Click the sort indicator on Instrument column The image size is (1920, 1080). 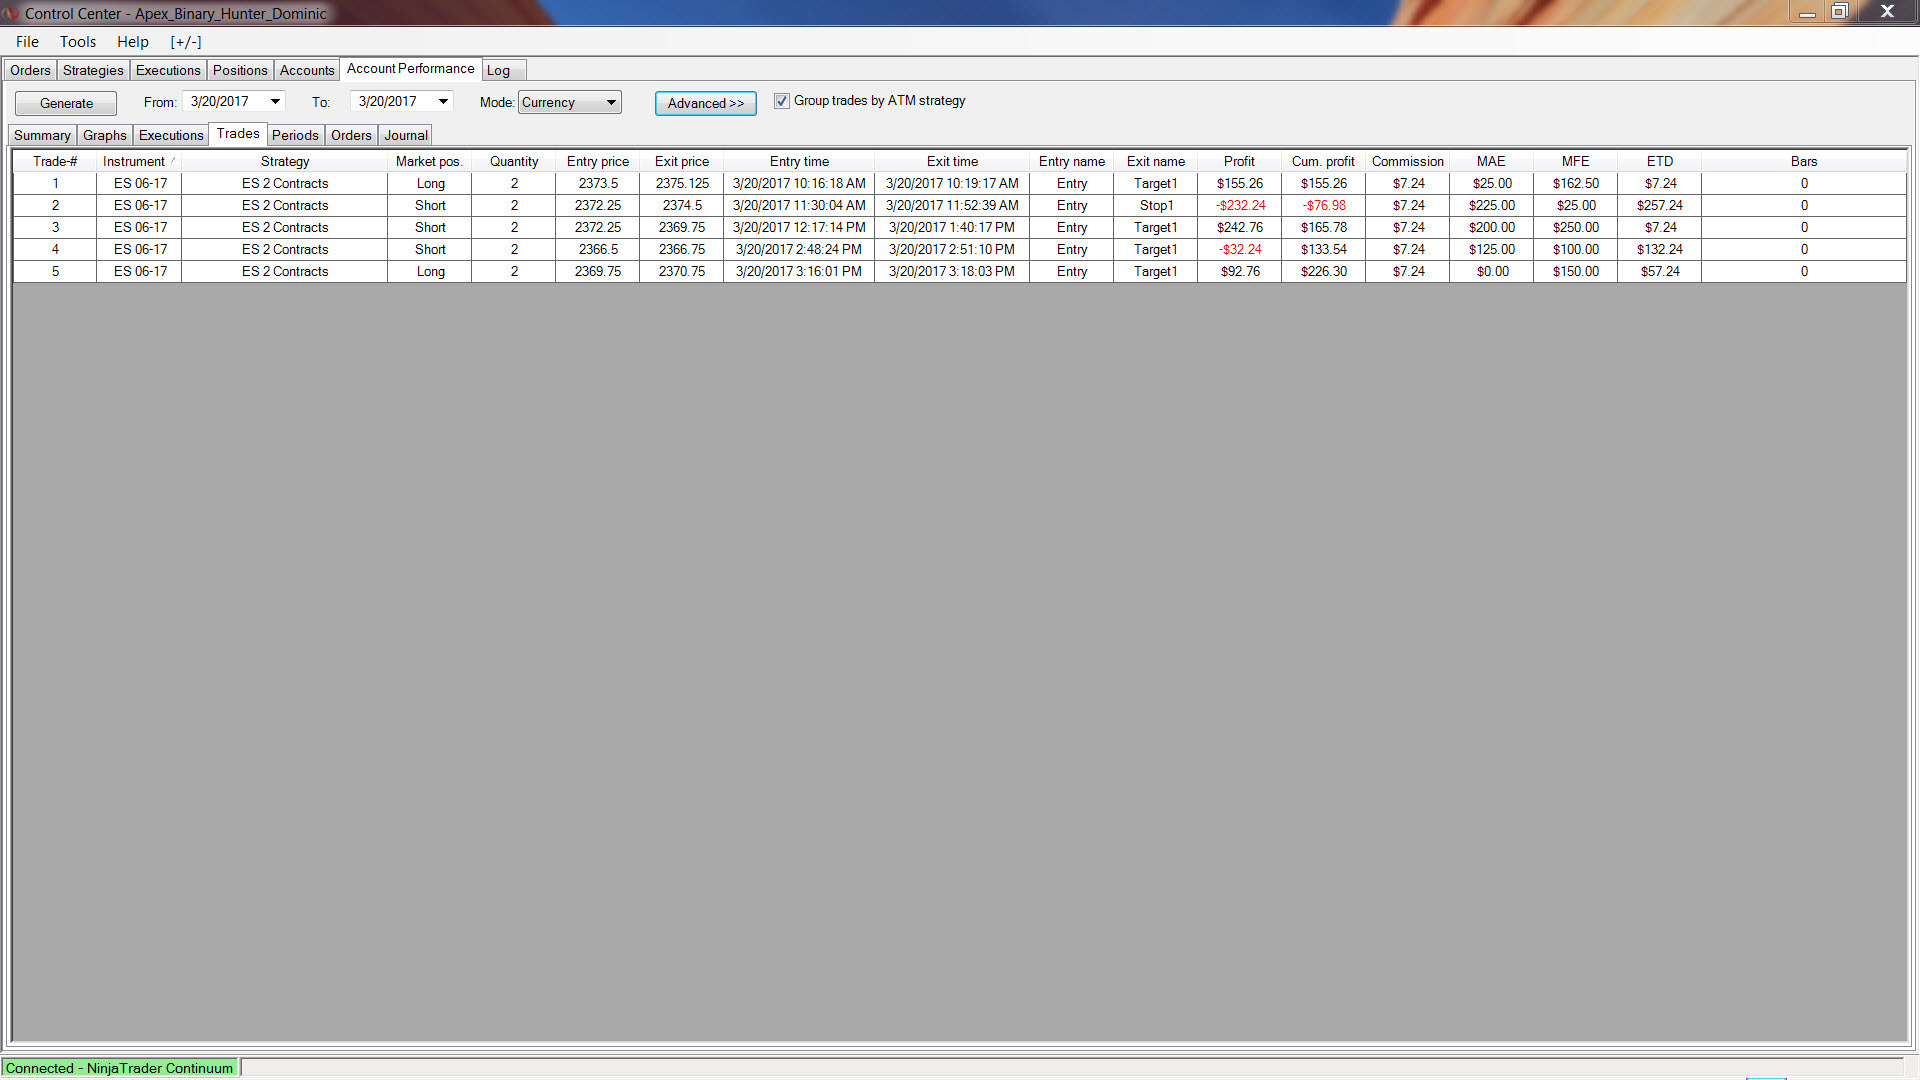coord(173,160)
